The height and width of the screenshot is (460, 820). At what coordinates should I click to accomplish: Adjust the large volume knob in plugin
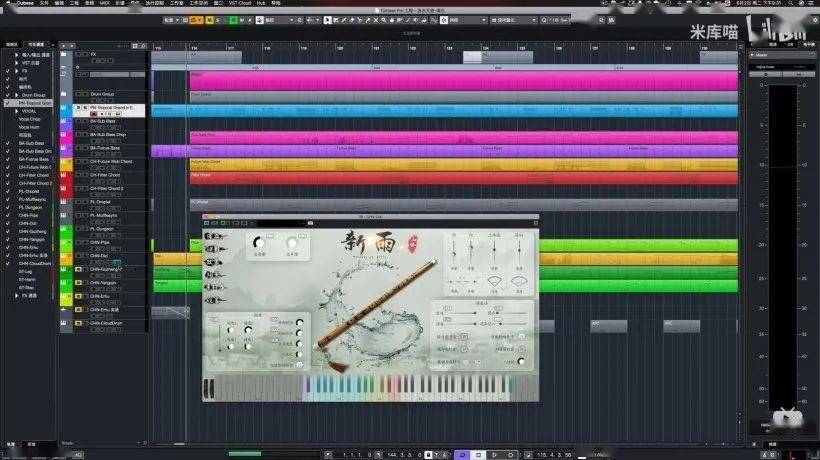coord(259,243)
